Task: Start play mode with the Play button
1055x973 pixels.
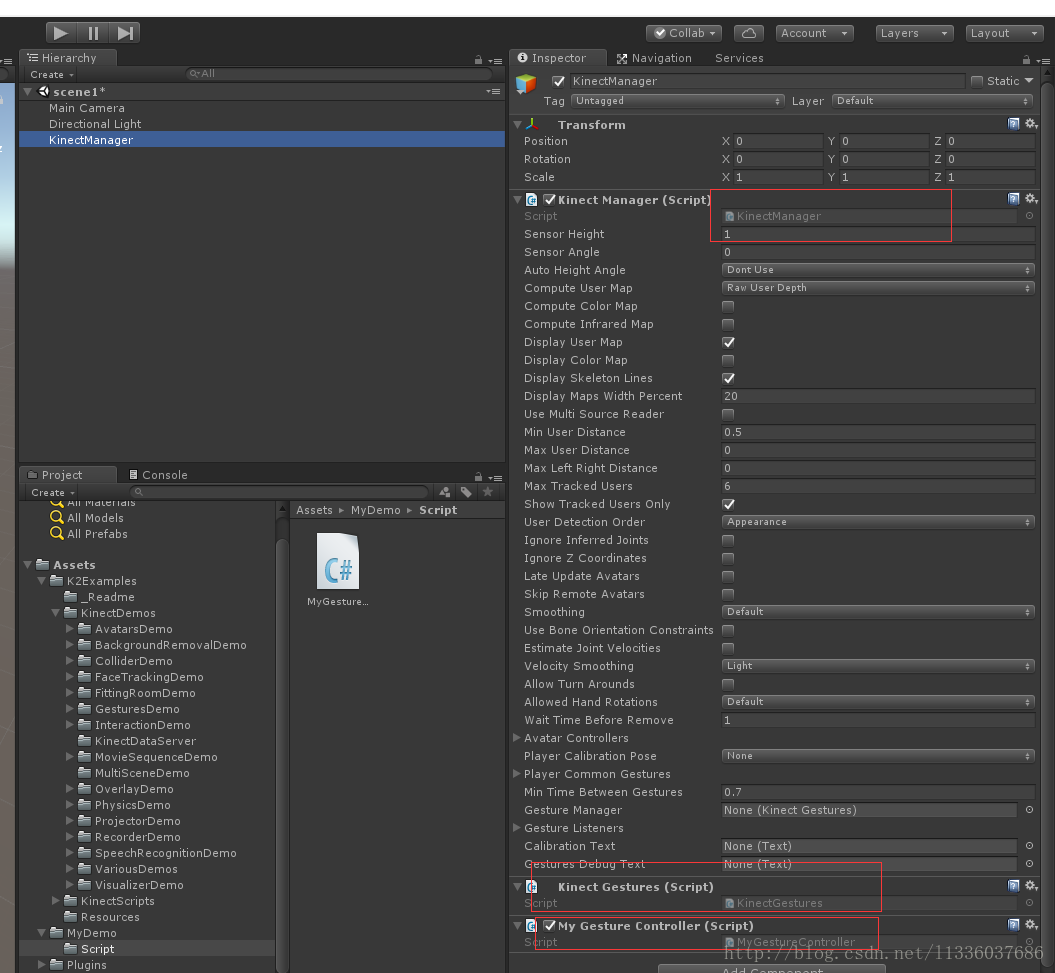Action: pyautogui.click(x=61, y=33)
